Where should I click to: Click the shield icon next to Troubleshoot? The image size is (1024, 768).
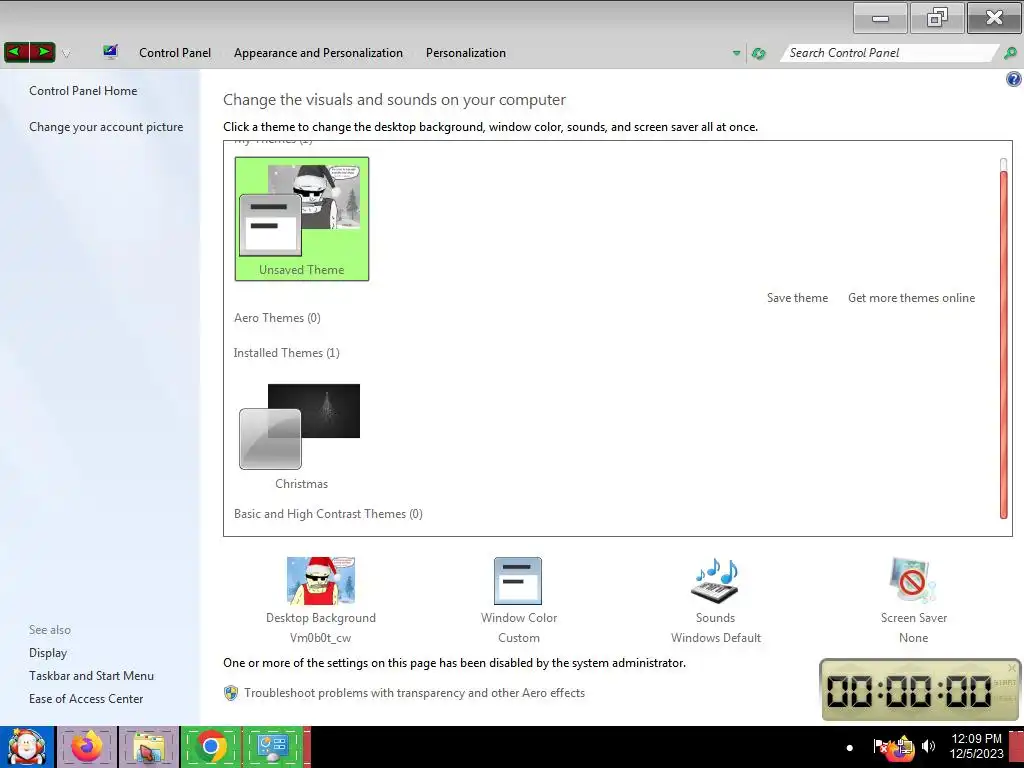click(231, 693)
